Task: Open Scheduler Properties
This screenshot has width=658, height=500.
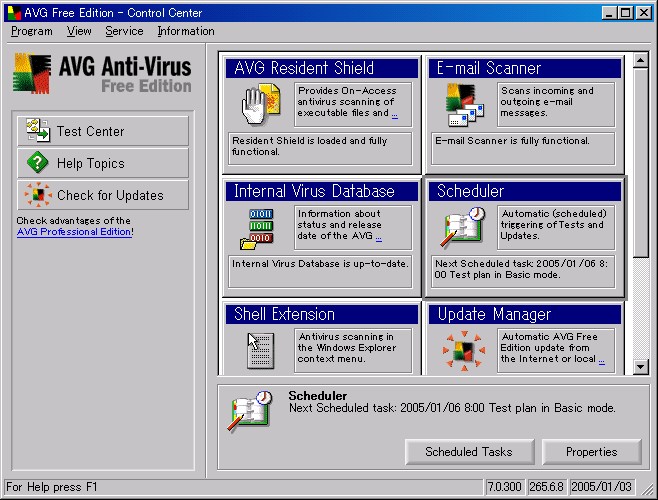Action: 591,452
